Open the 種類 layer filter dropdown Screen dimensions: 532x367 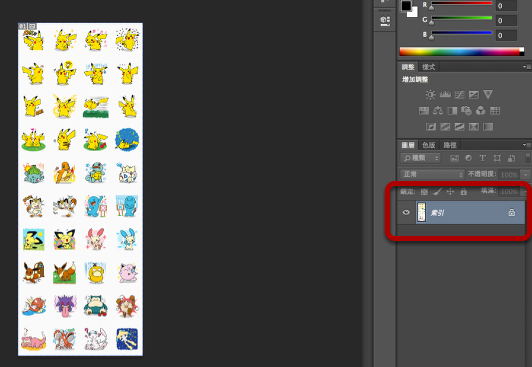[x=421, y=158]
